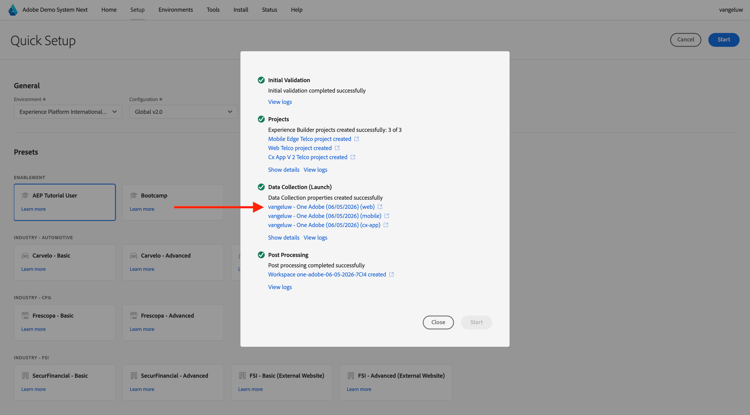Open Workspace one-adobe-06-05-2026 created link
The width and height of the screenshot is (750, 415).
pos(327,275)
